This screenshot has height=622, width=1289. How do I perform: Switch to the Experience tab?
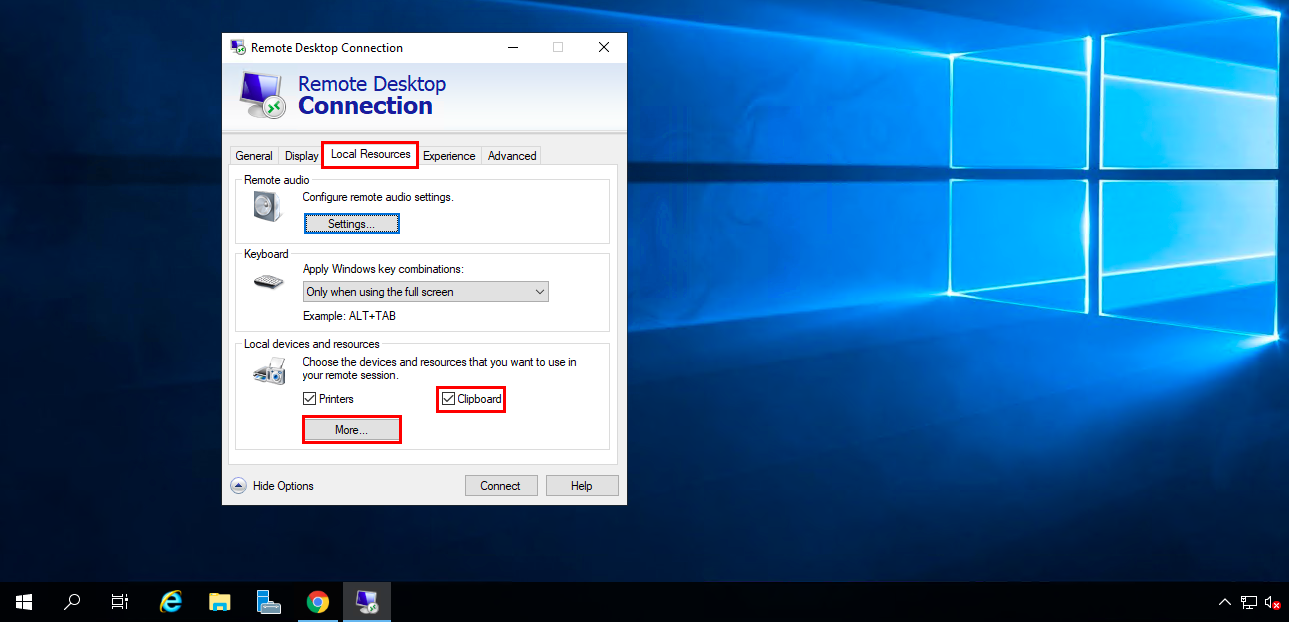449,156
